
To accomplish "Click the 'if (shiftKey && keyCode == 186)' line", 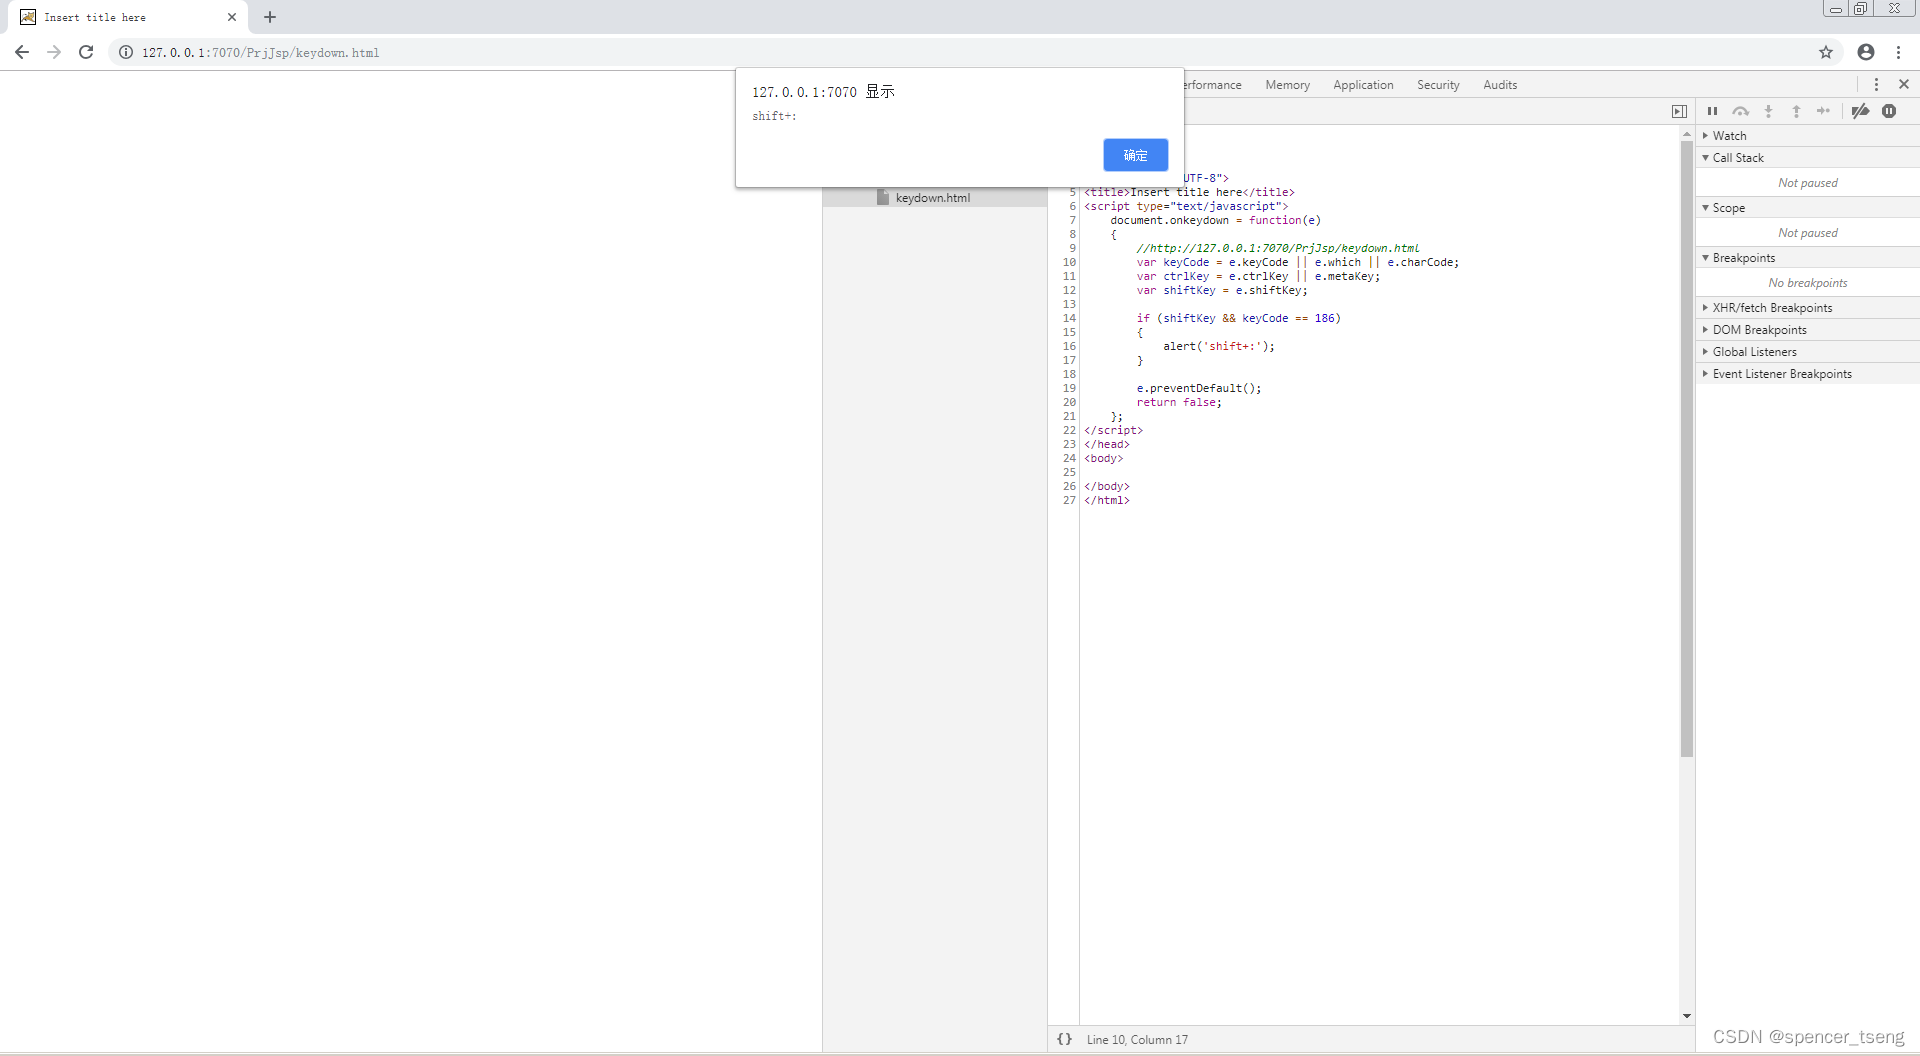I will coord(1238,318).
